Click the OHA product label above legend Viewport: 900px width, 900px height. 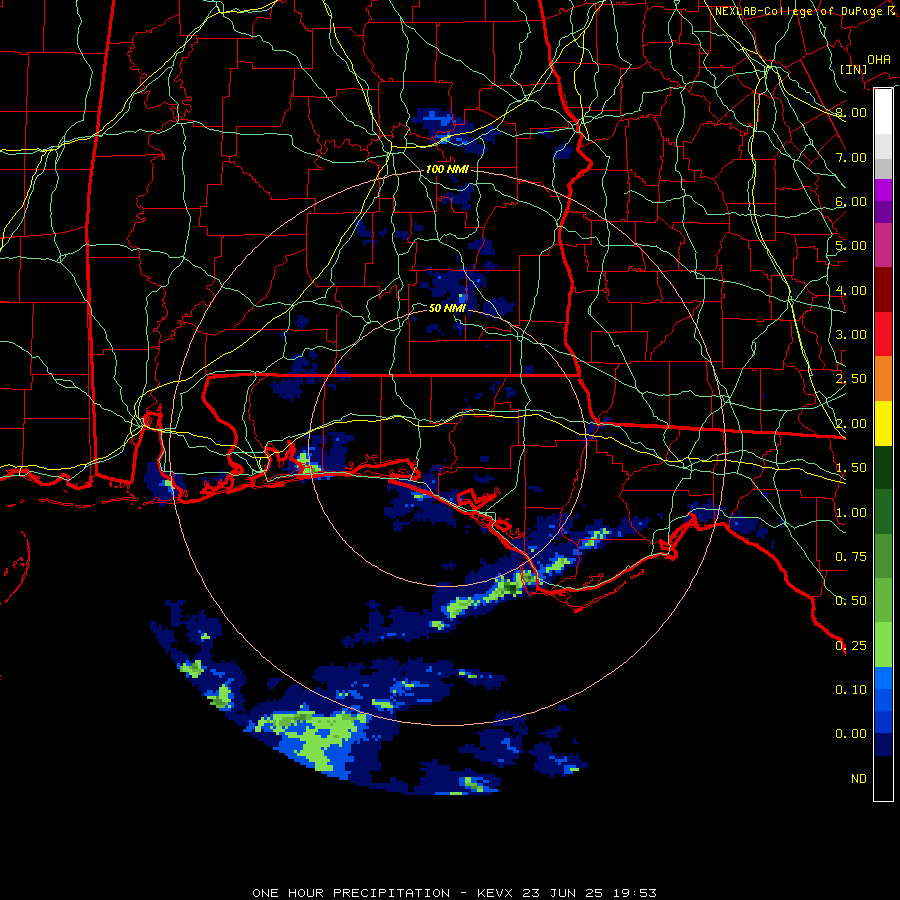(878, 59)
